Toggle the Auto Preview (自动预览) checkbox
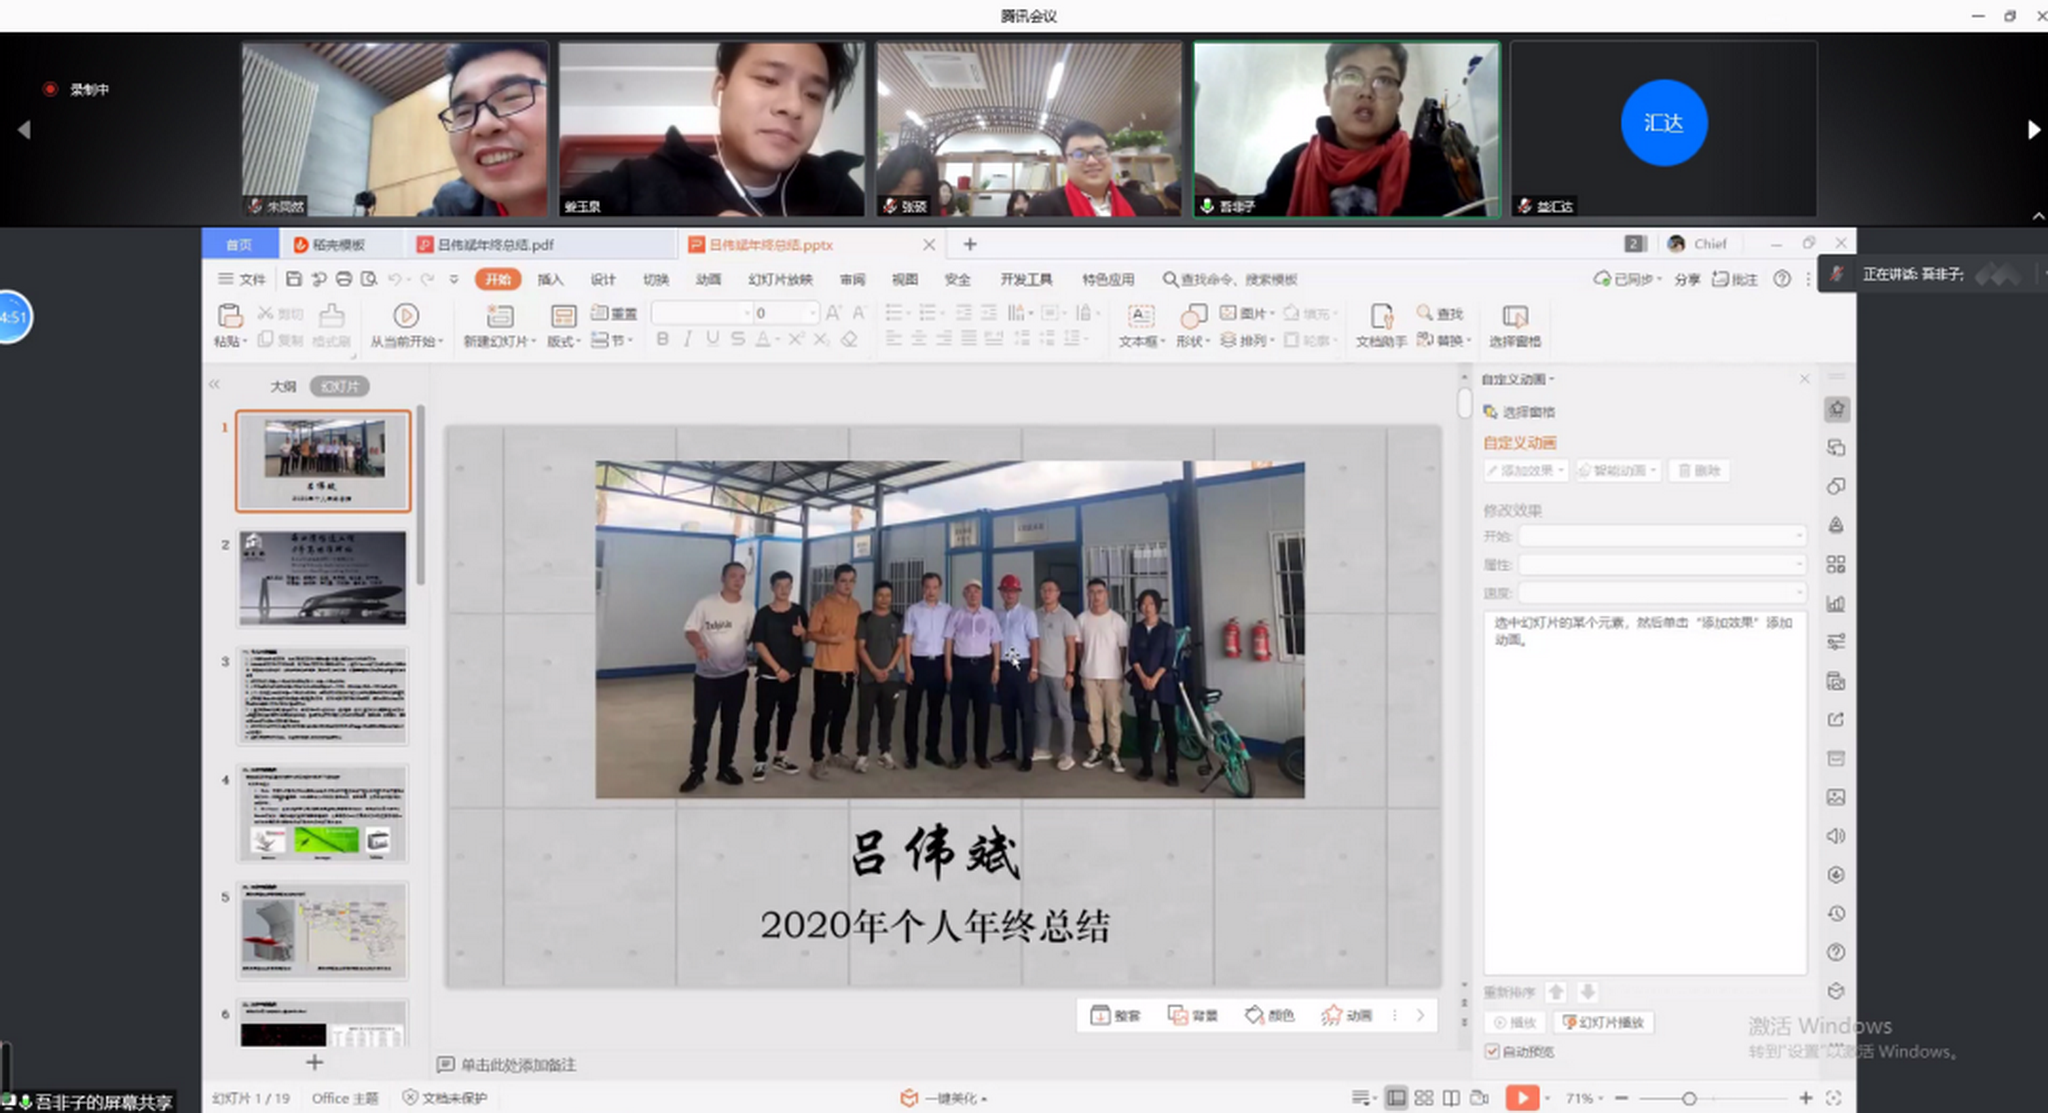 (1492, 1051)
